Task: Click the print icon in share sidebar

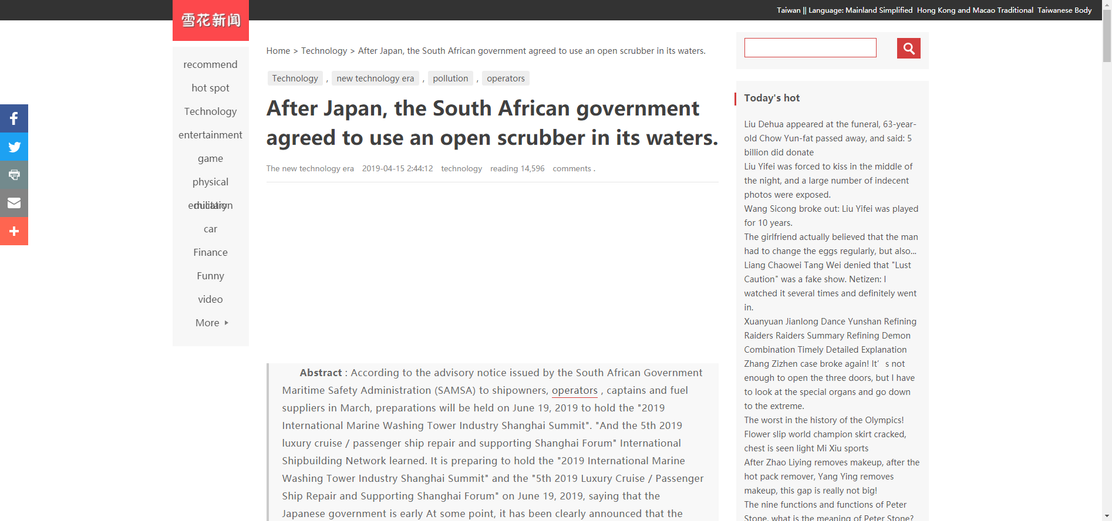Action: click(13, 175)
